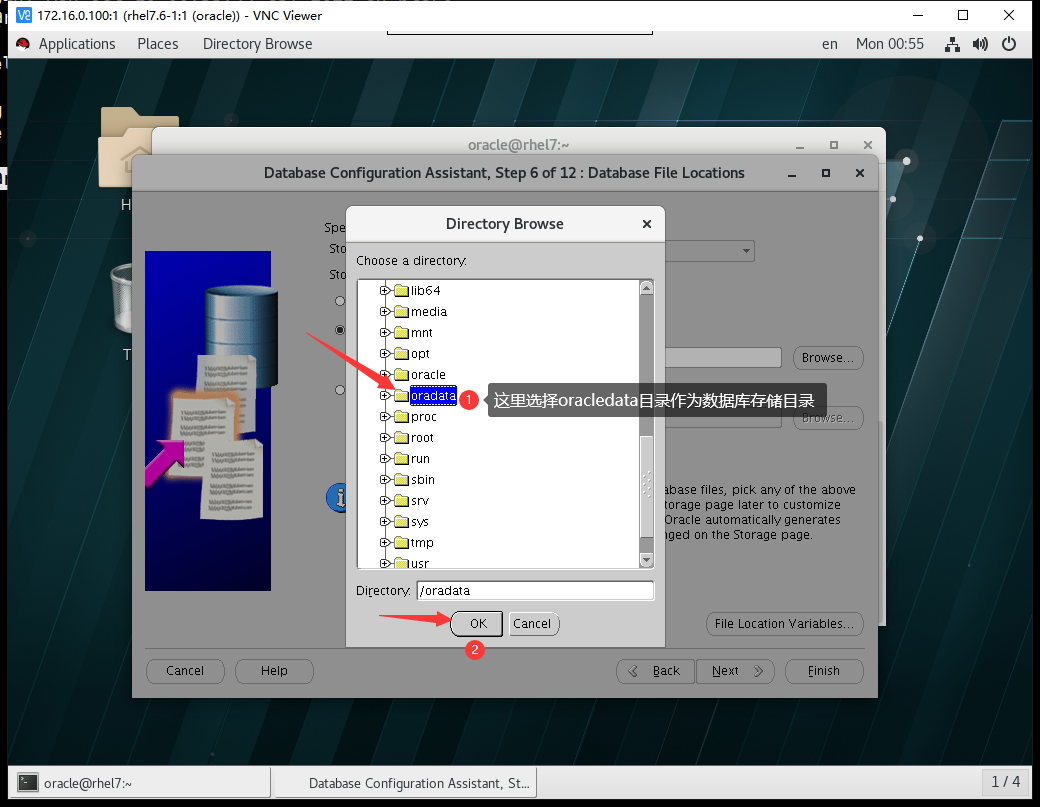The width and height of the screenshot is (1040, 807).
Task: Open the clock showing Mon 00:55
Action: (889, 44)
